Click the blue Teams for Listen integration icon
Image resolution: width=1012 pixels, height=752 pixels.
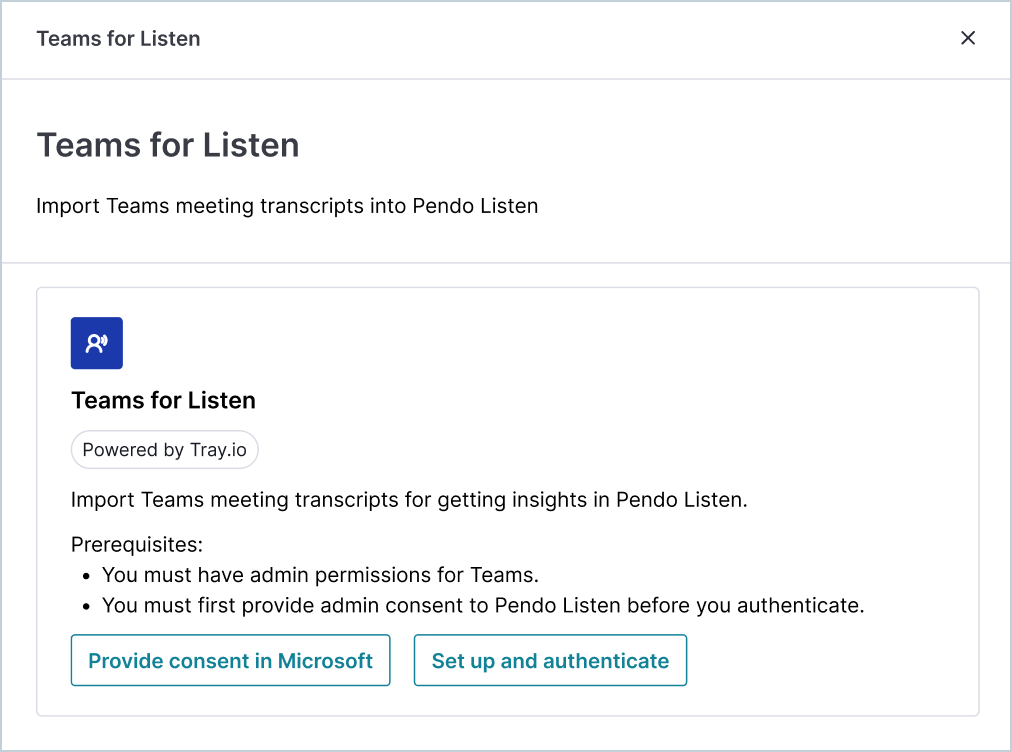(97, 343)
